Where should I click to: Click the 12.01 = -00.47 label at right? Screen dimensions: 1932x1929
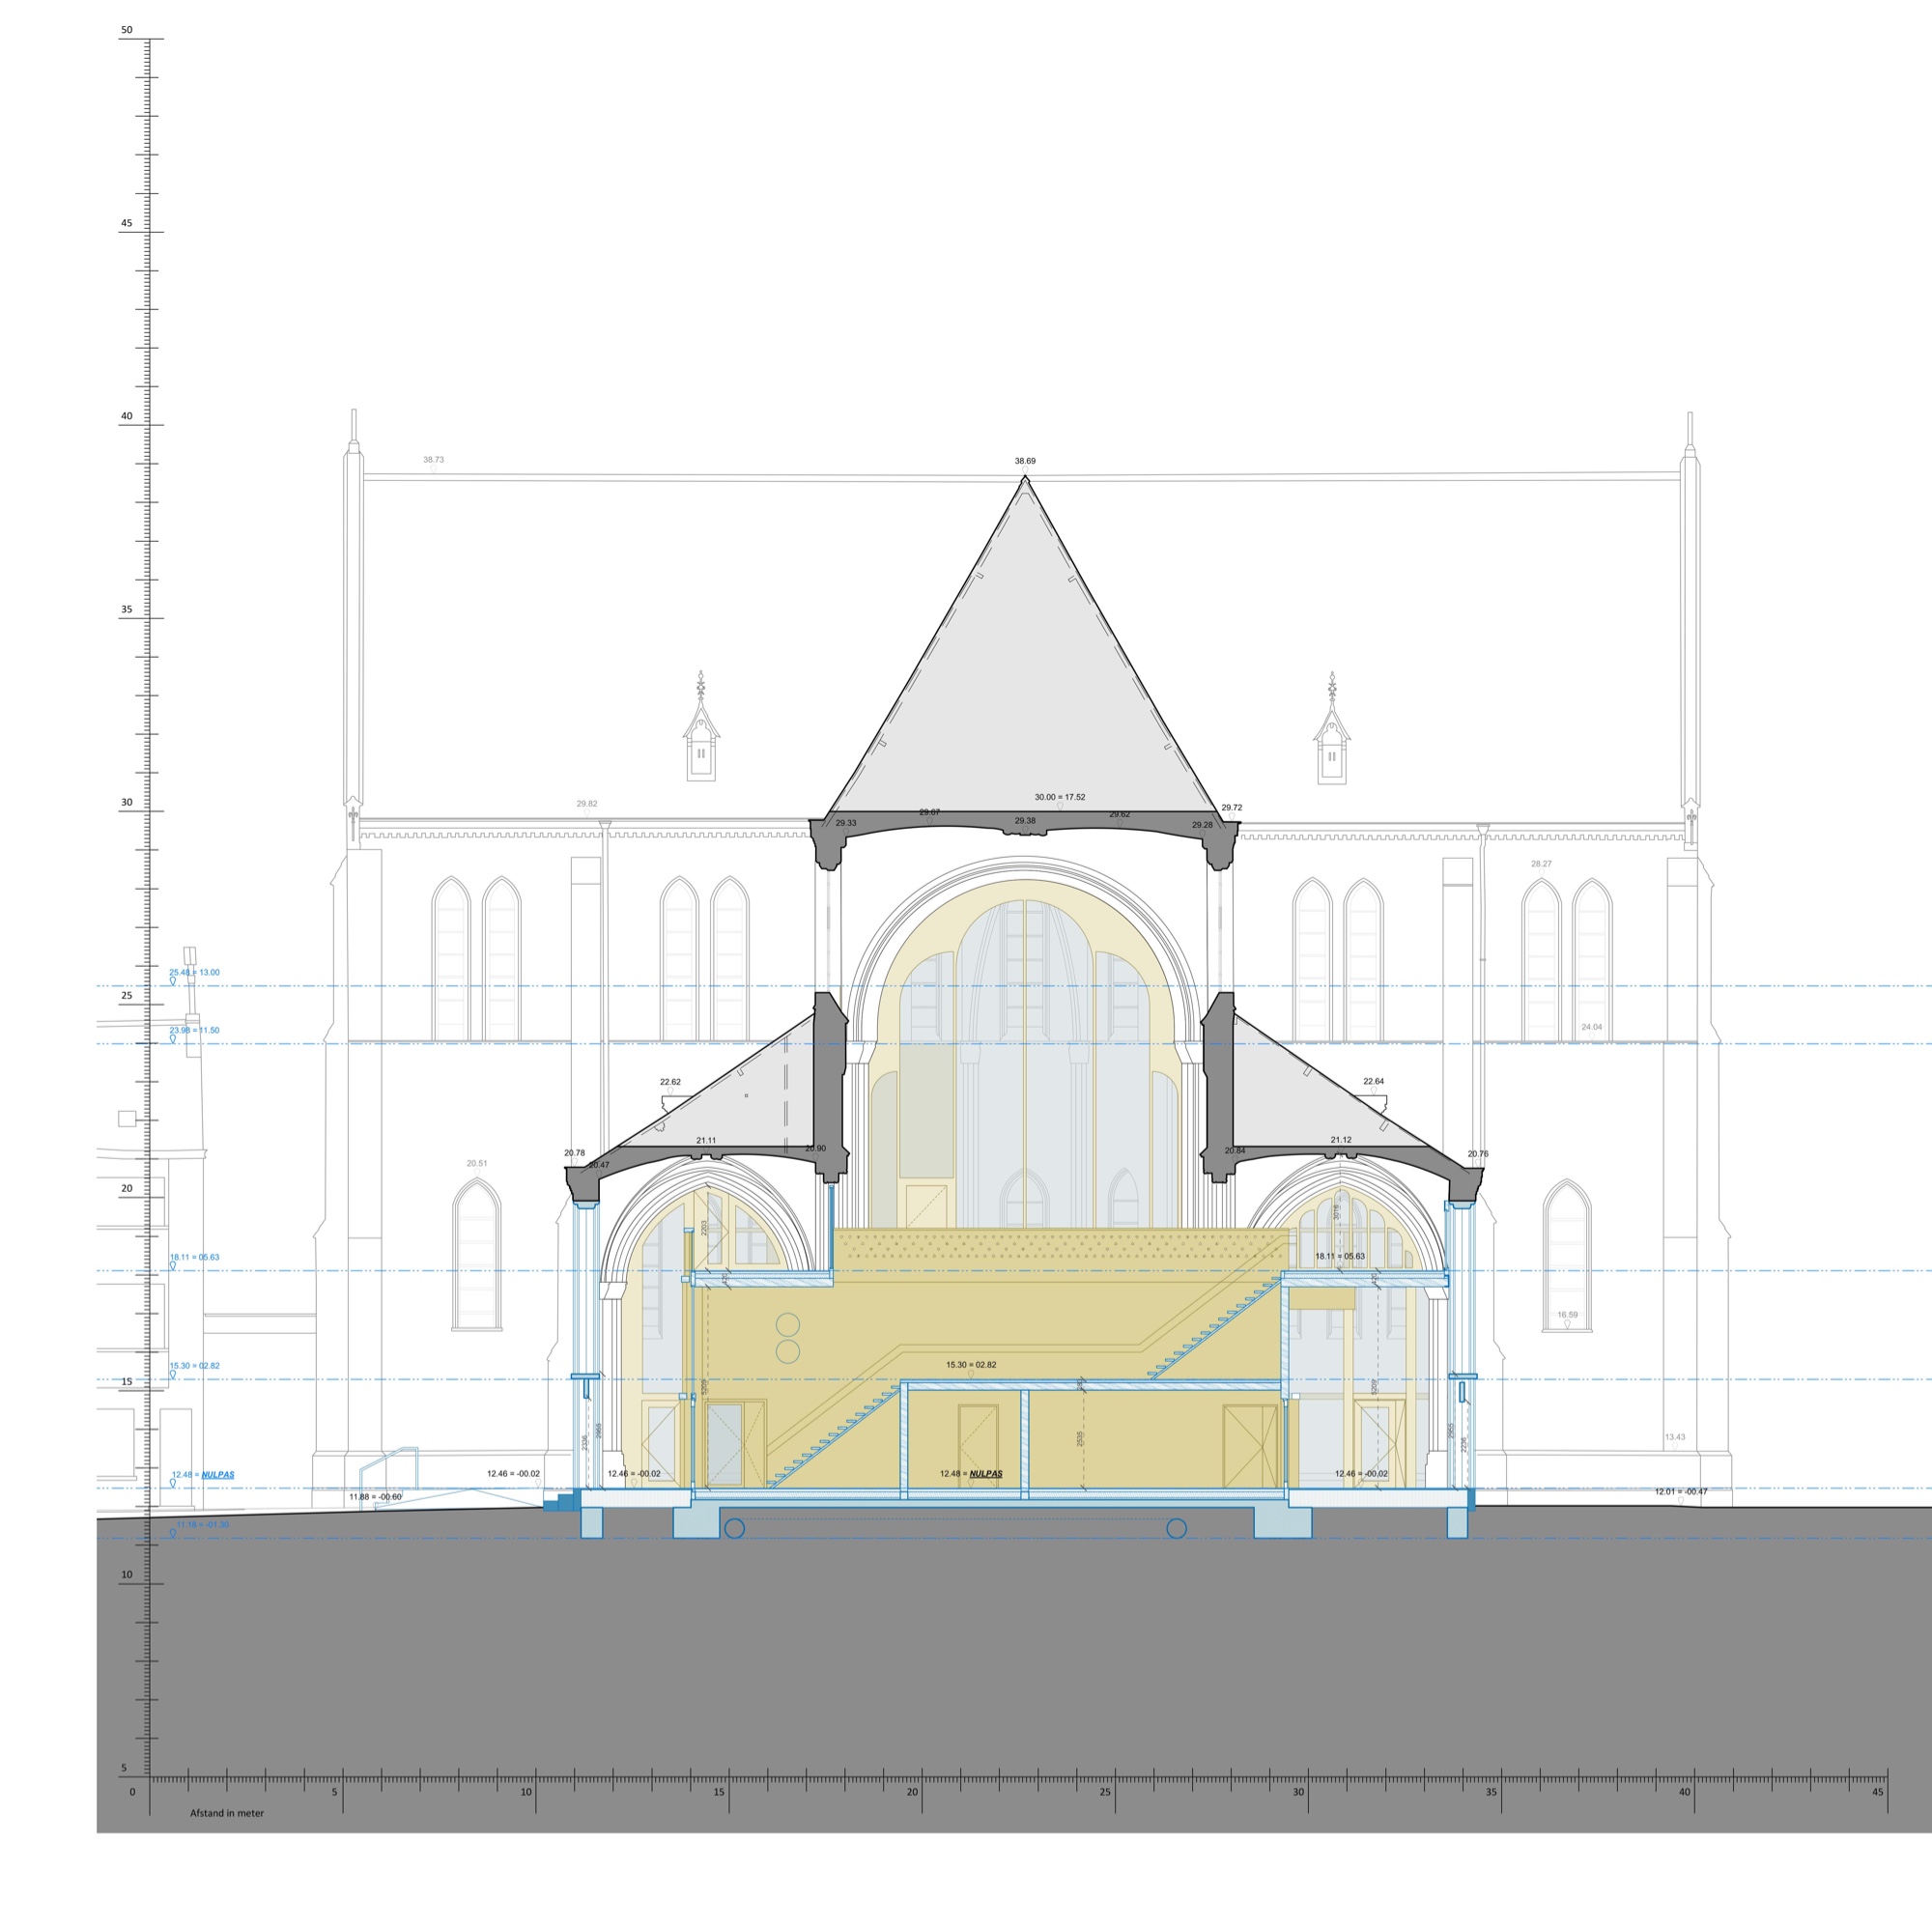1680,1491
